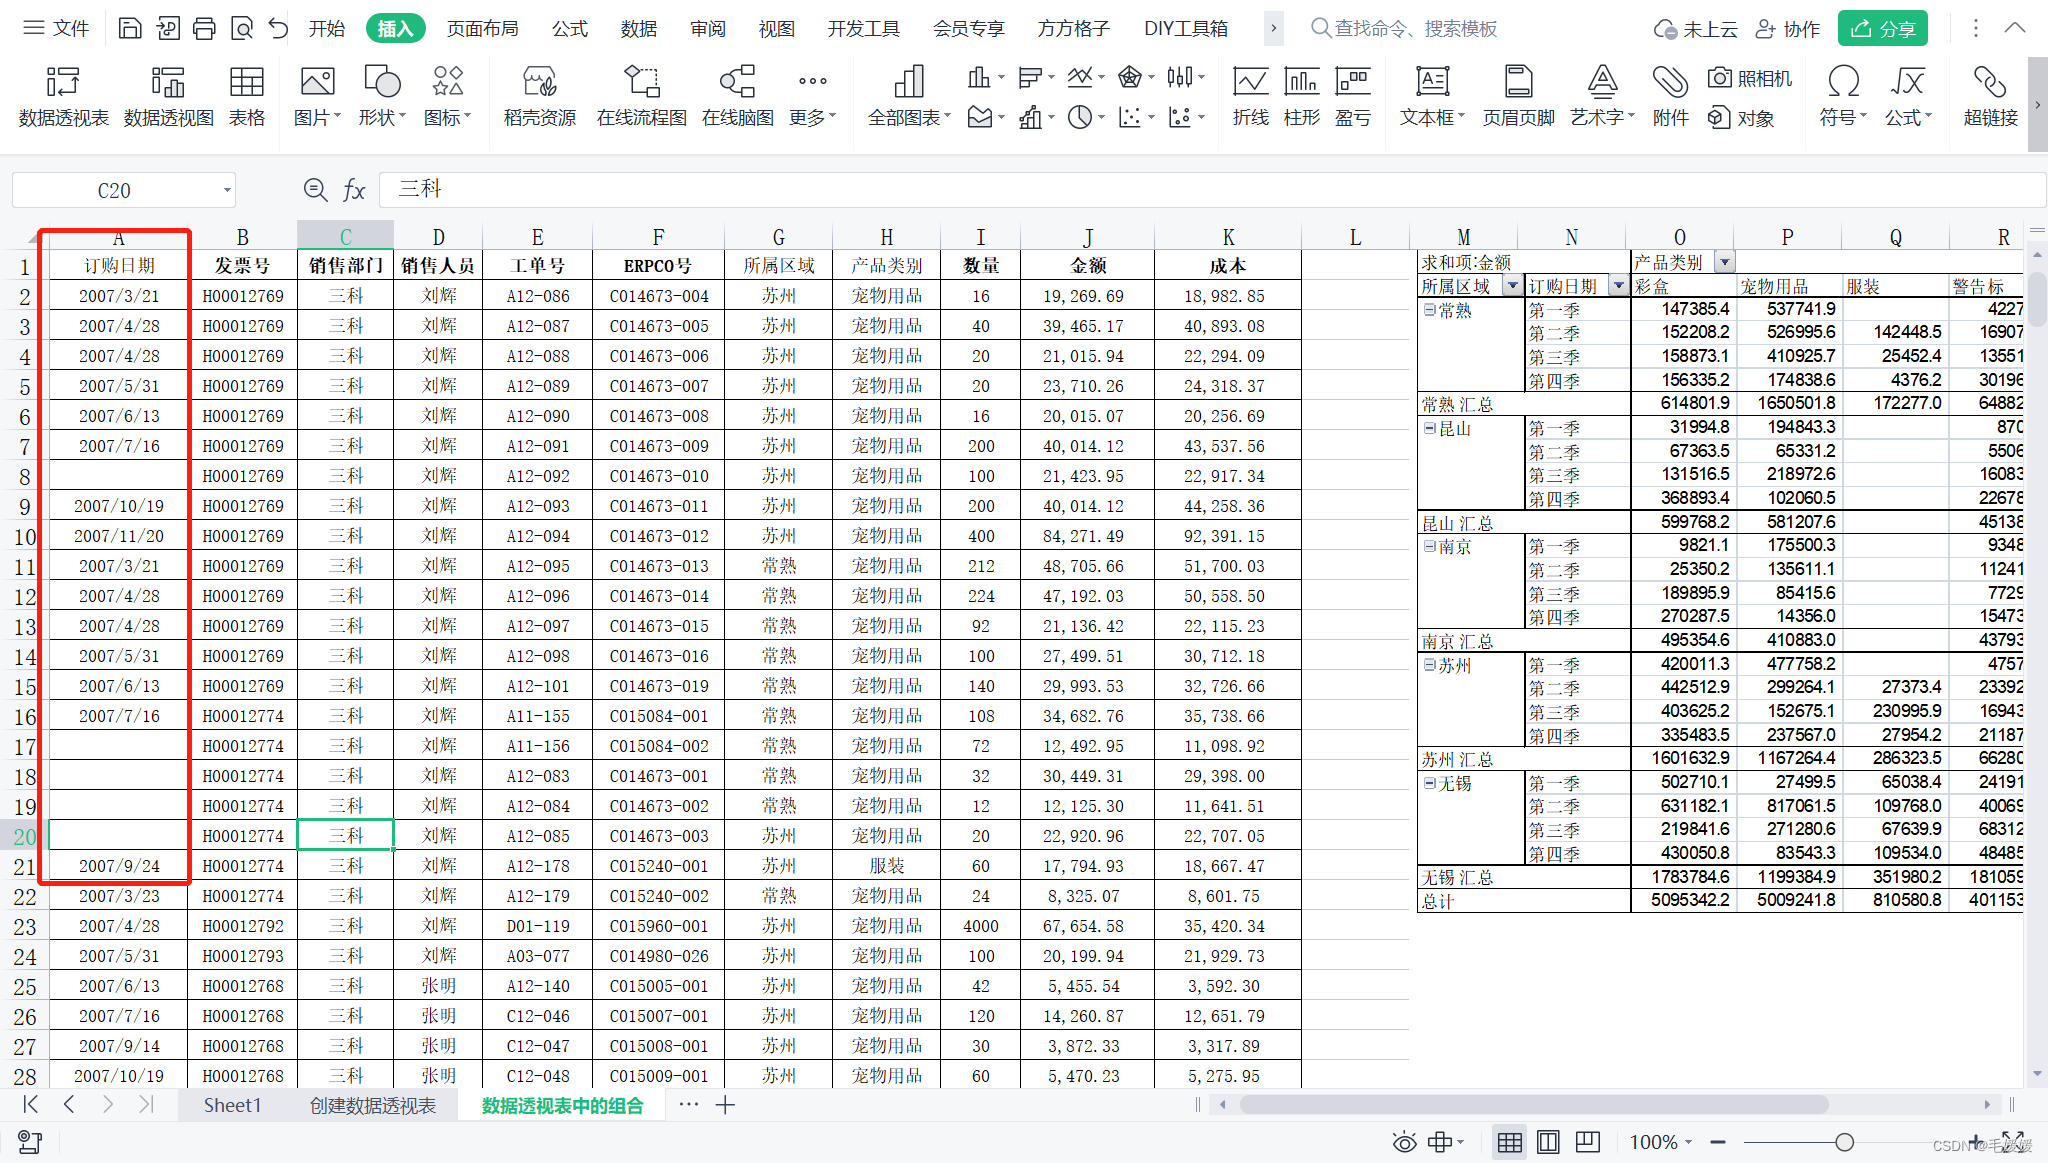The height and width of the screenshot is (1163, 2048).
Task: Open 稻壳资源 resources
Action: point(540,96)
